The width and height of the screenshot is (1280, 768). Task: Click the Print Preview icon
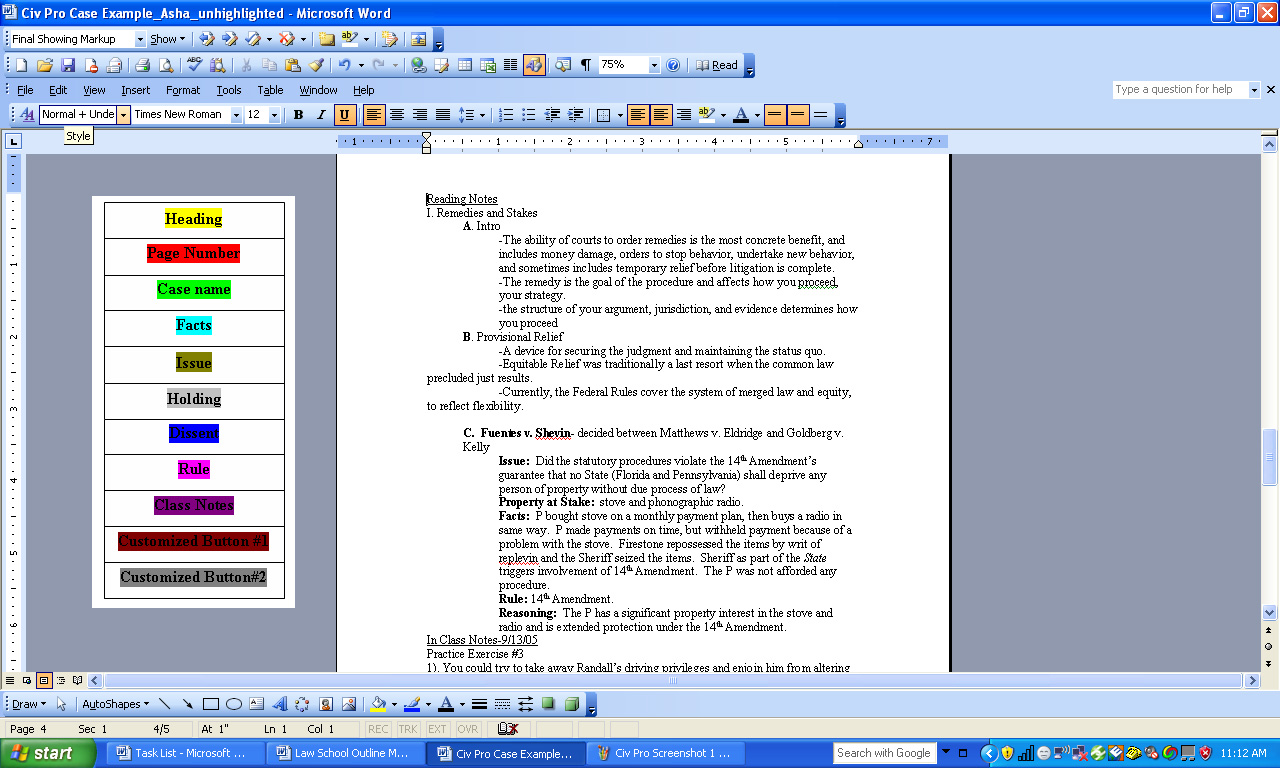coord(165,65)
